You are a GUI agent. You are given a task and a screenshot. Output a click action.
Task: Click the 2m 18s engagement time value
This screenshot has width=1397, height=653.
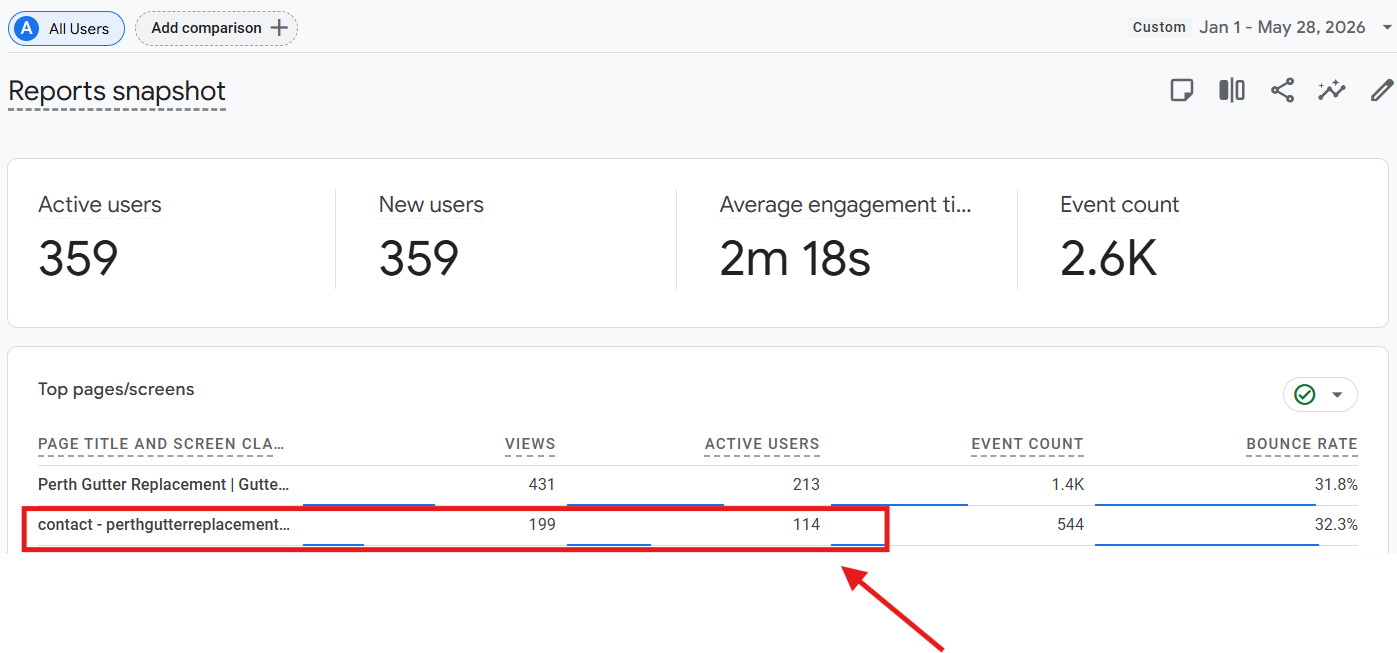click(x=795, y=258)
